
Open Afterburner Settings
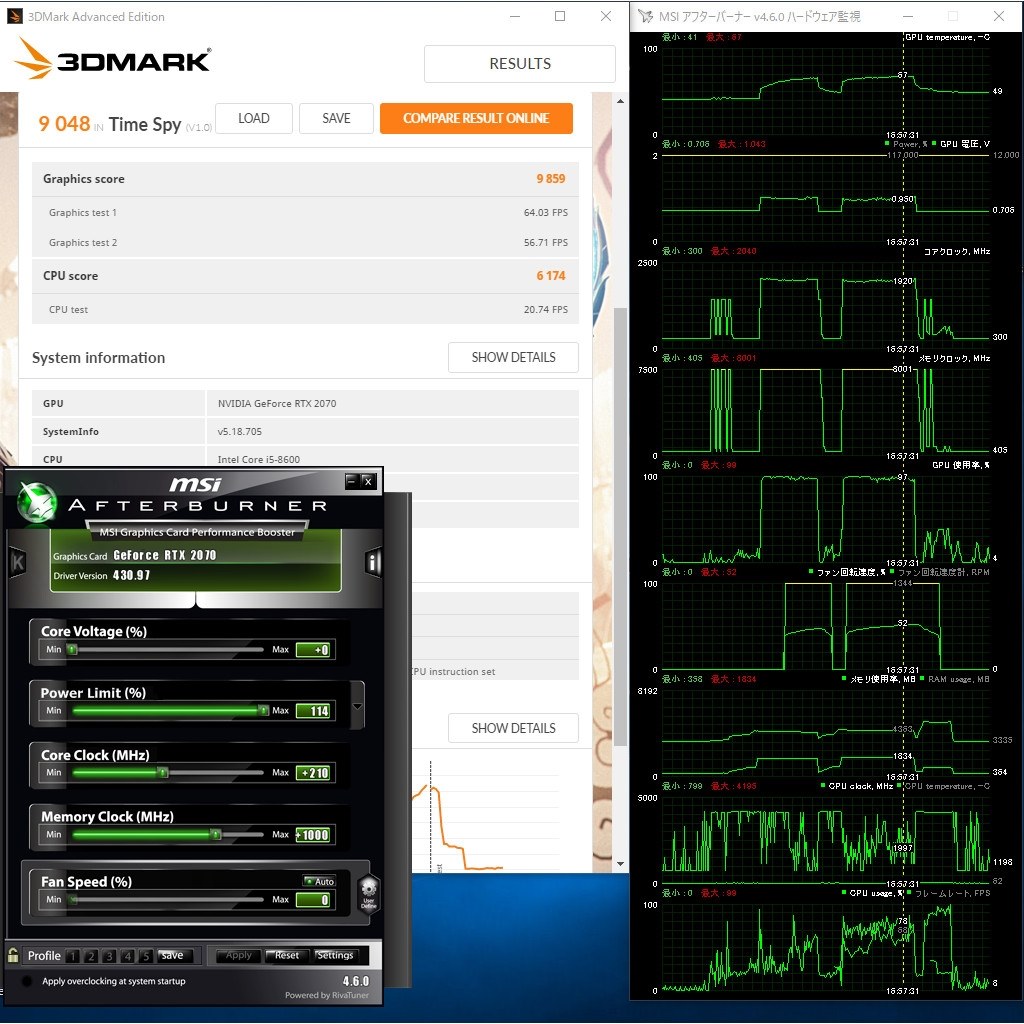335,955
